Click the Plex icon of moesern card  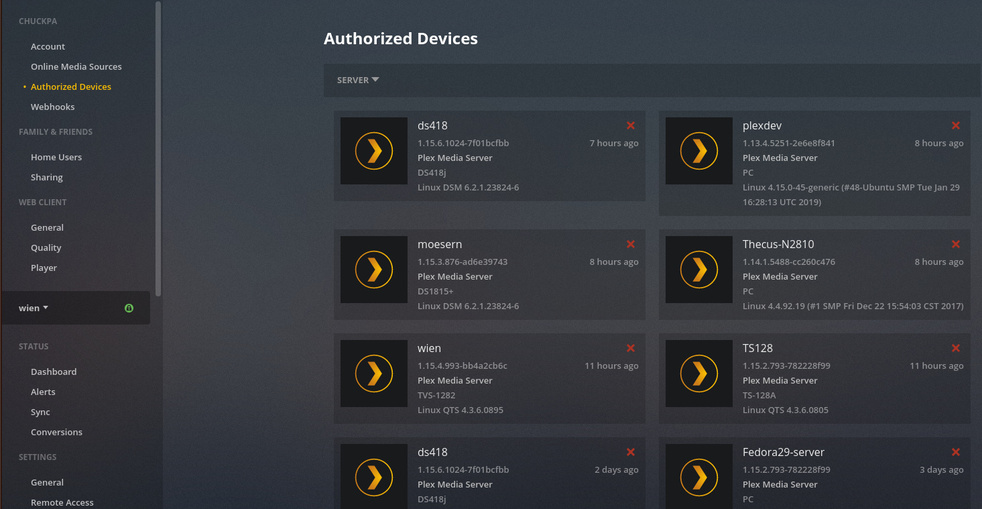tap(374, 270)
